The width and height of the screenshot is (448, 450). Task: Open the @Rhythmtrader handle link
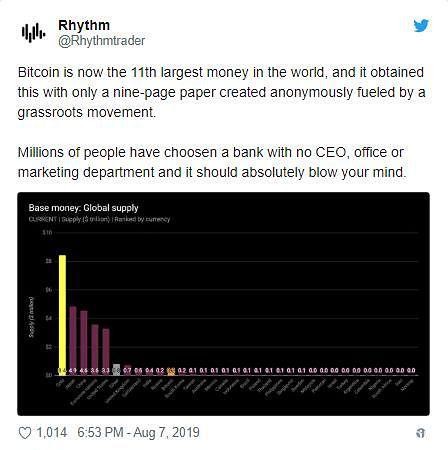pos(101,41)
